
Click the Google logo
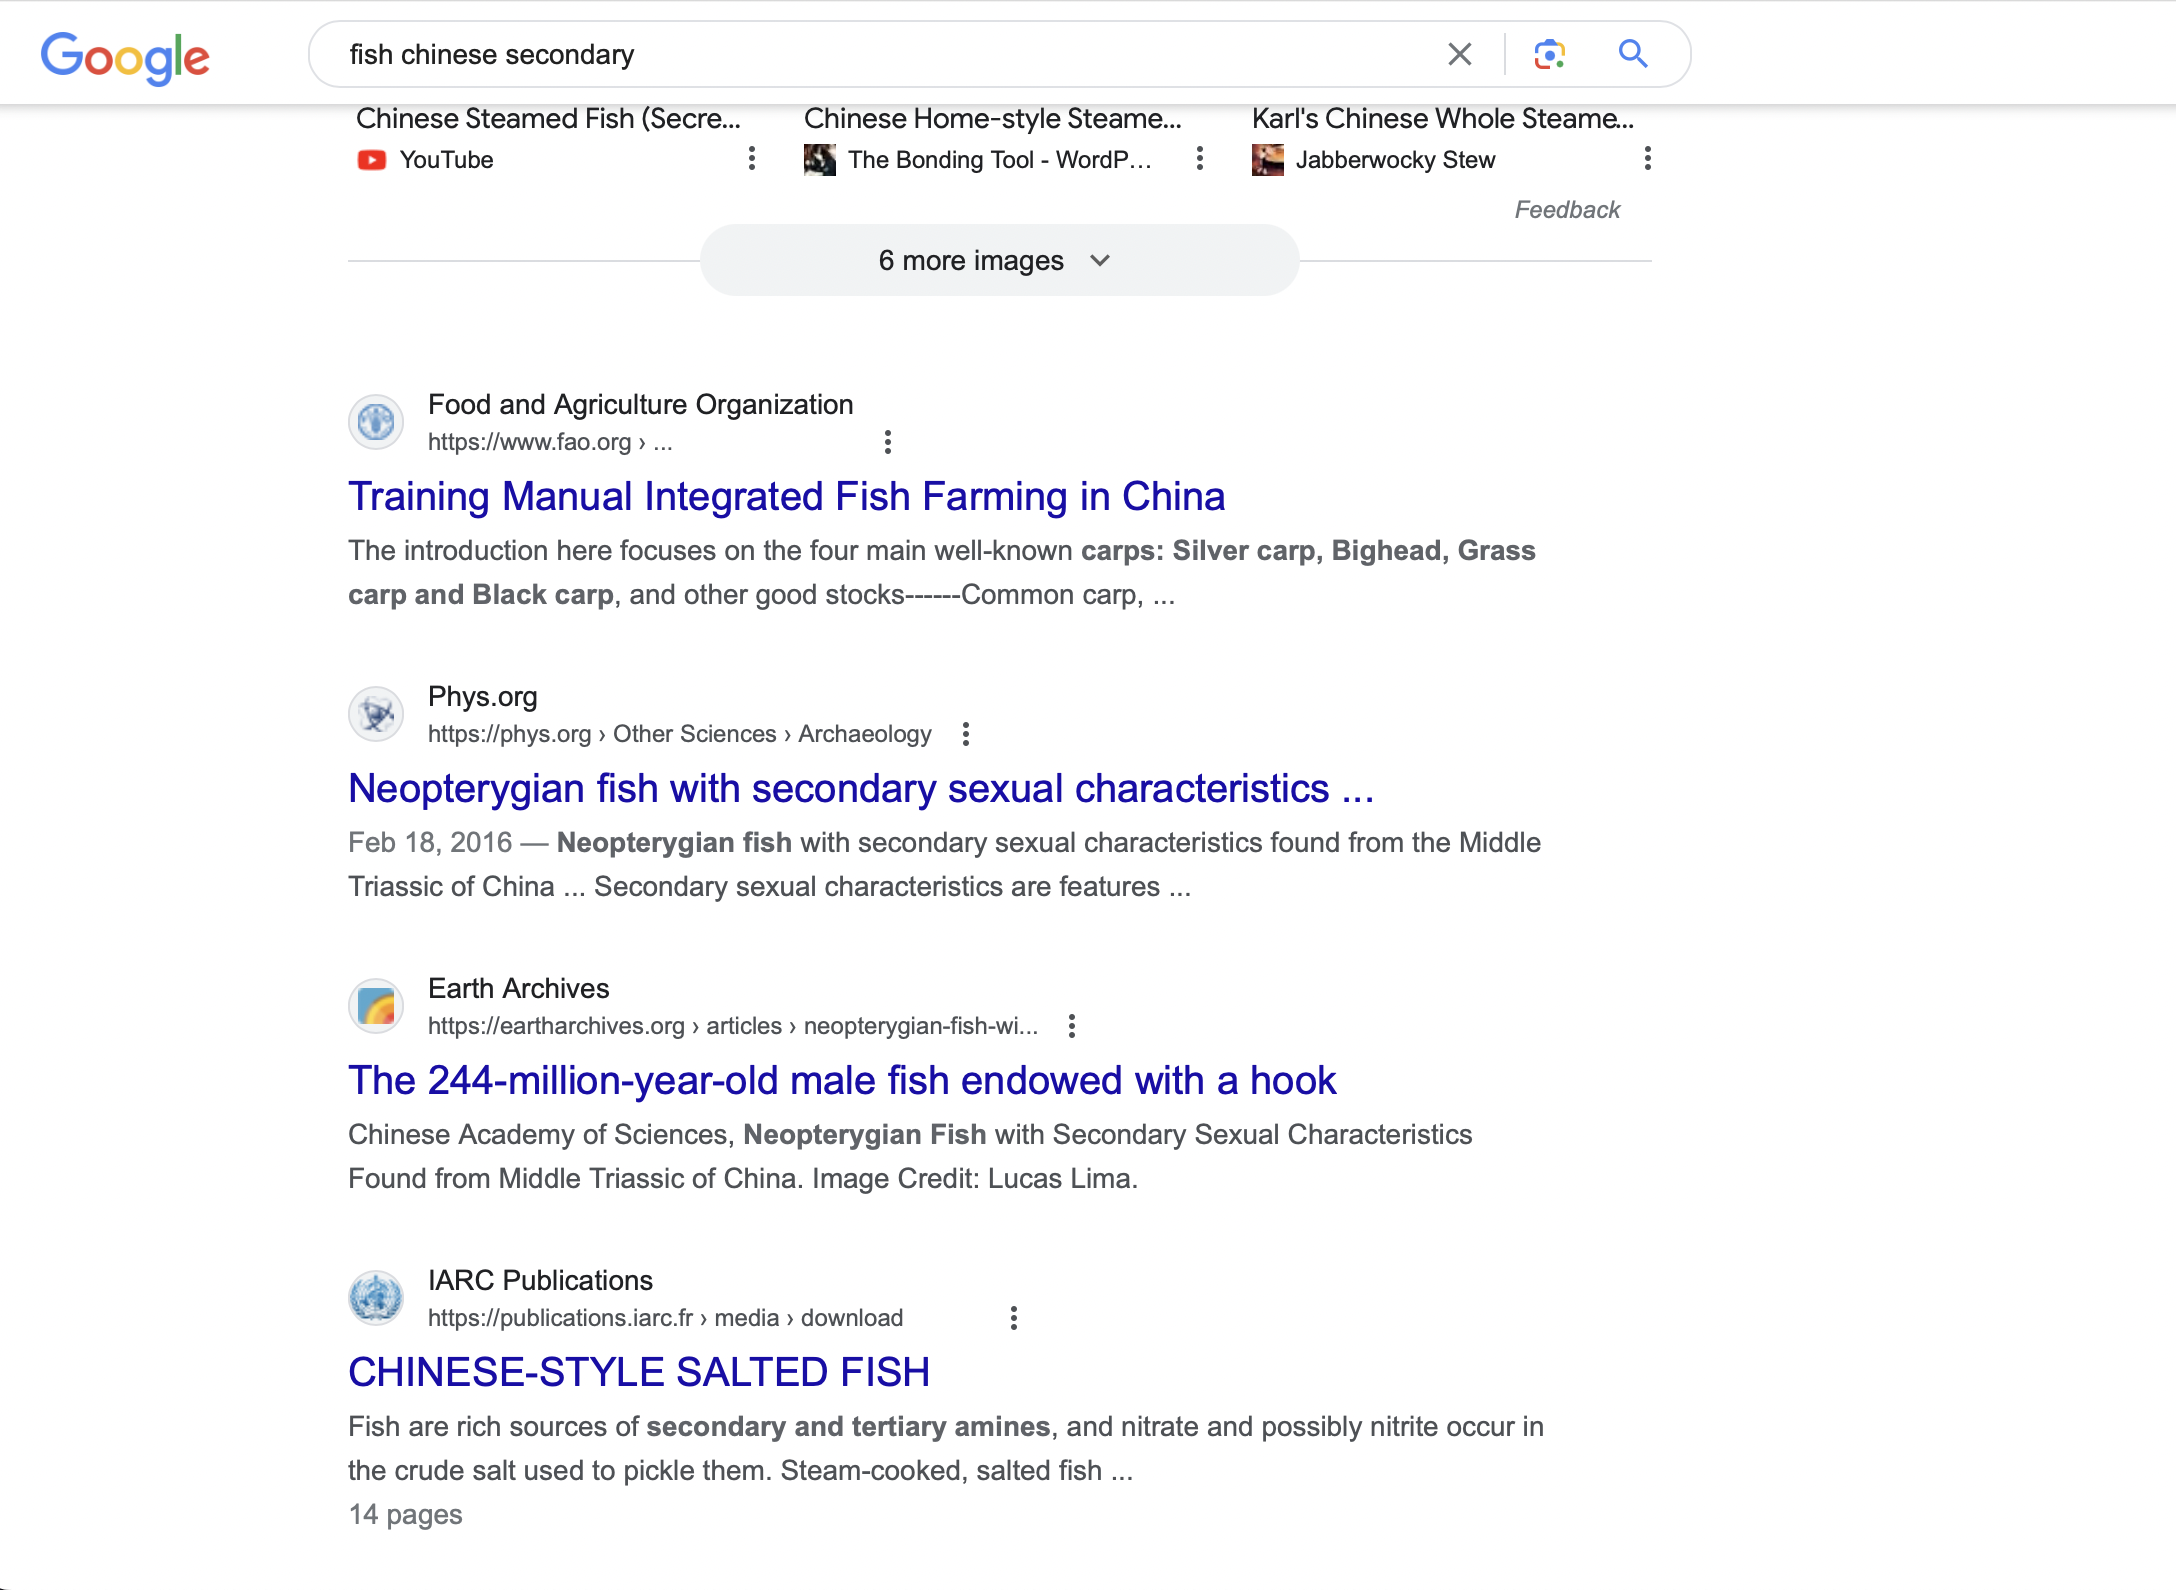click(125, 56)
